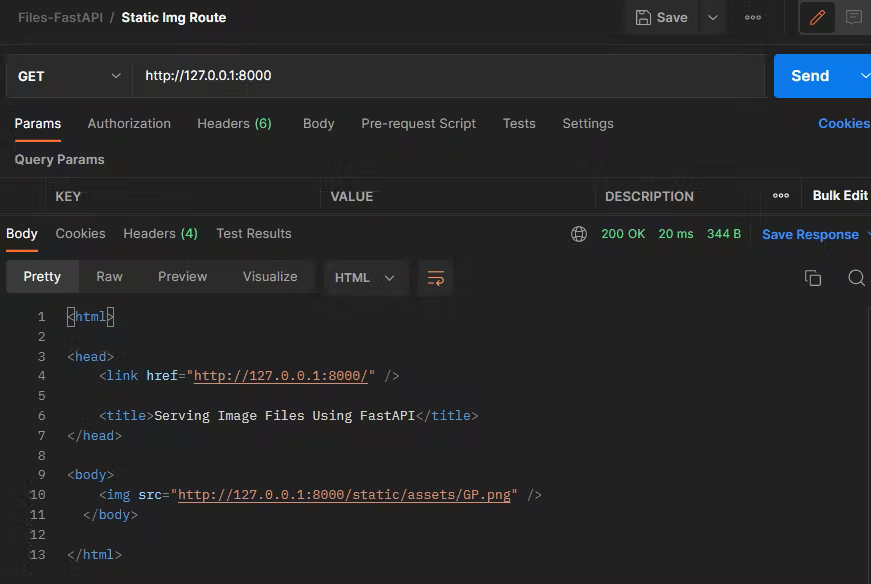Open the comments panel icon

click(x=853, y=17)
